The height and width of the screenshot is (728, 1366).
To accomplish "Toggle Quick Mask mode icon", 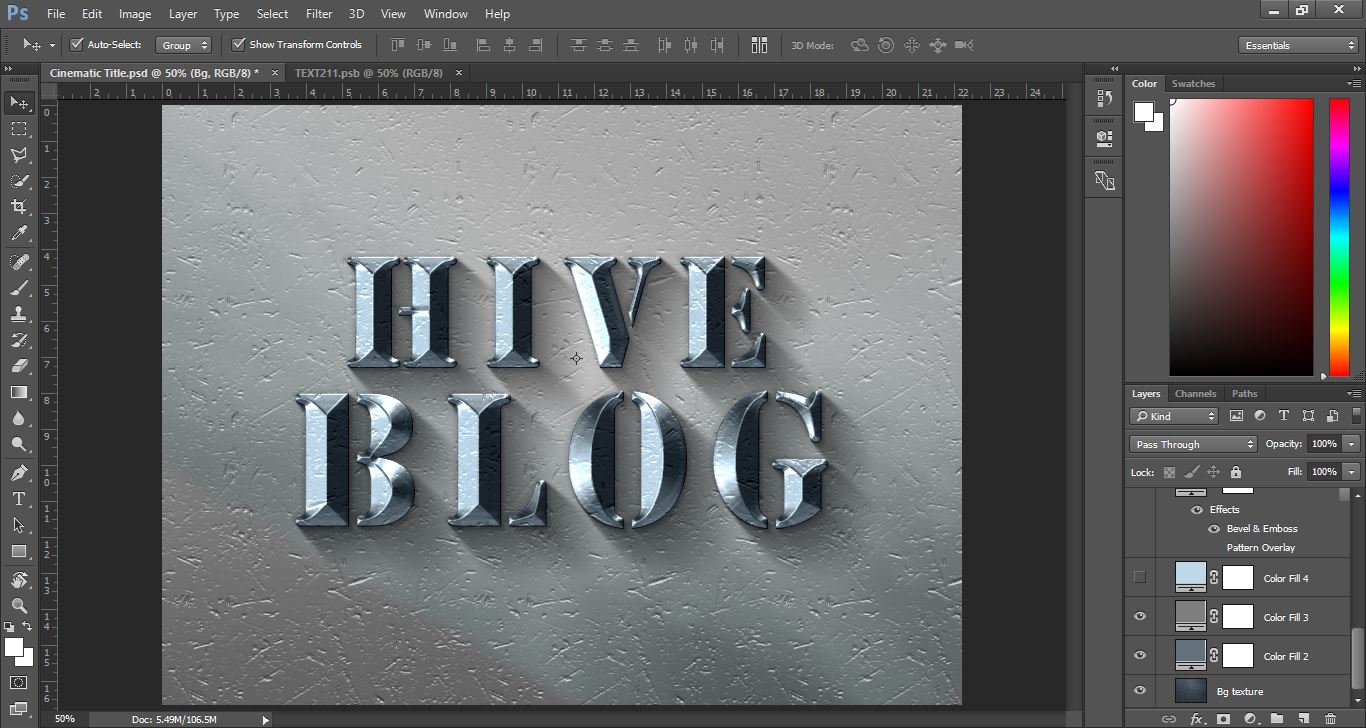I will tap(19, 683).
